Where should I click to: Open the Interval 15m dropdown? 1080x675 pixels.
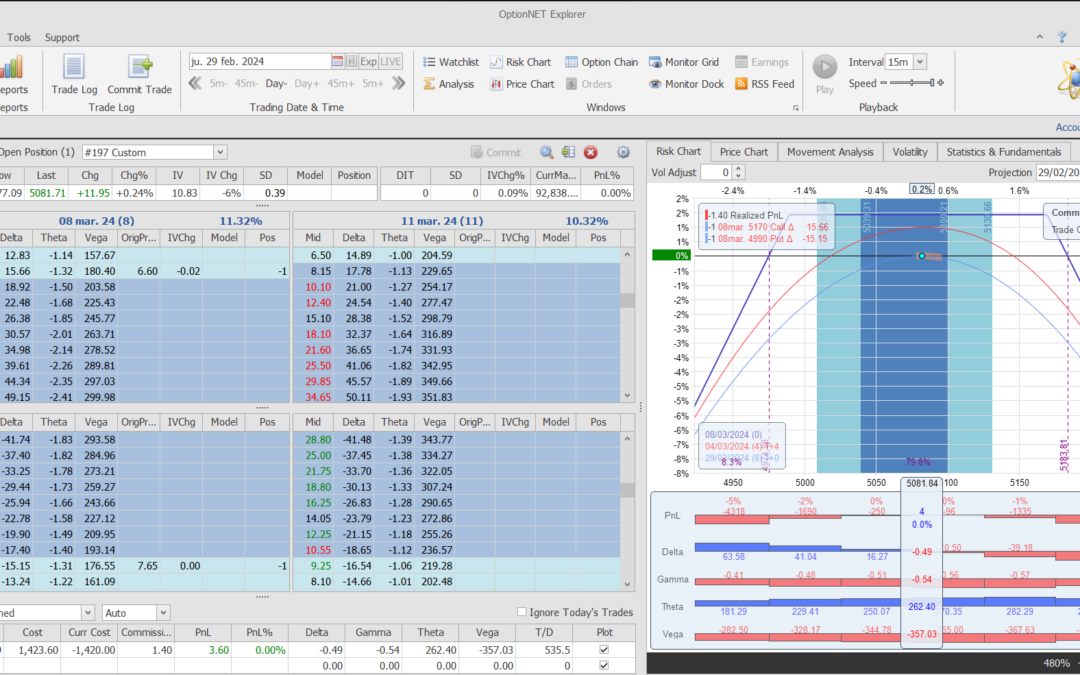919,62
